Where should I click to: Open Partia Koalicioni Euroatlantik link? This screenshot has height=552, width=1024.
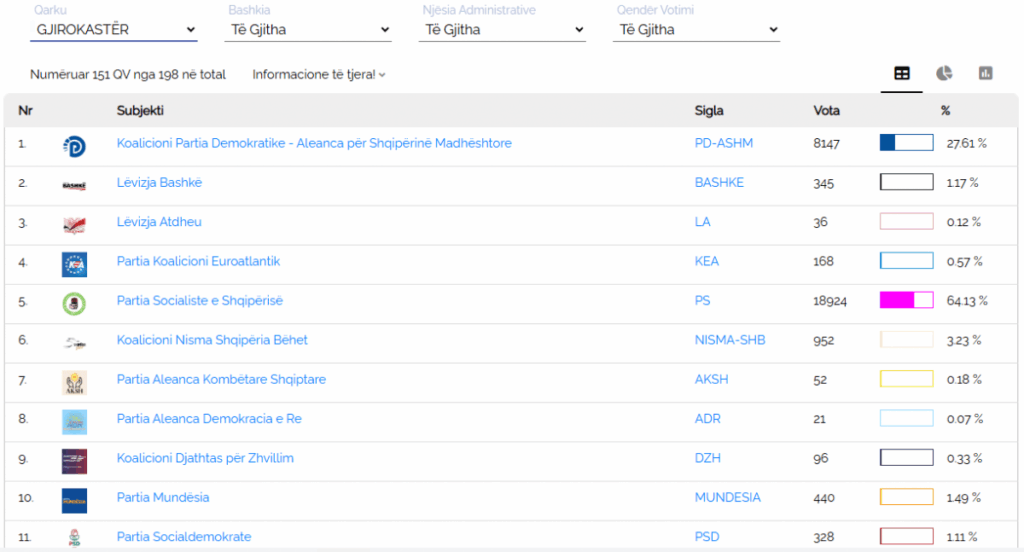pos(198,261)
